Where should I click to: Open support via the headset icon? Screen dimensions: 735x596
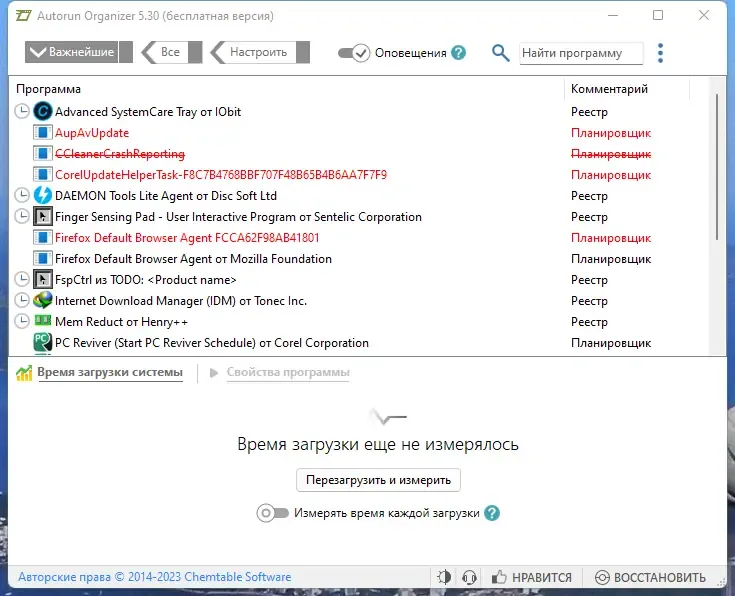[469, 577]
